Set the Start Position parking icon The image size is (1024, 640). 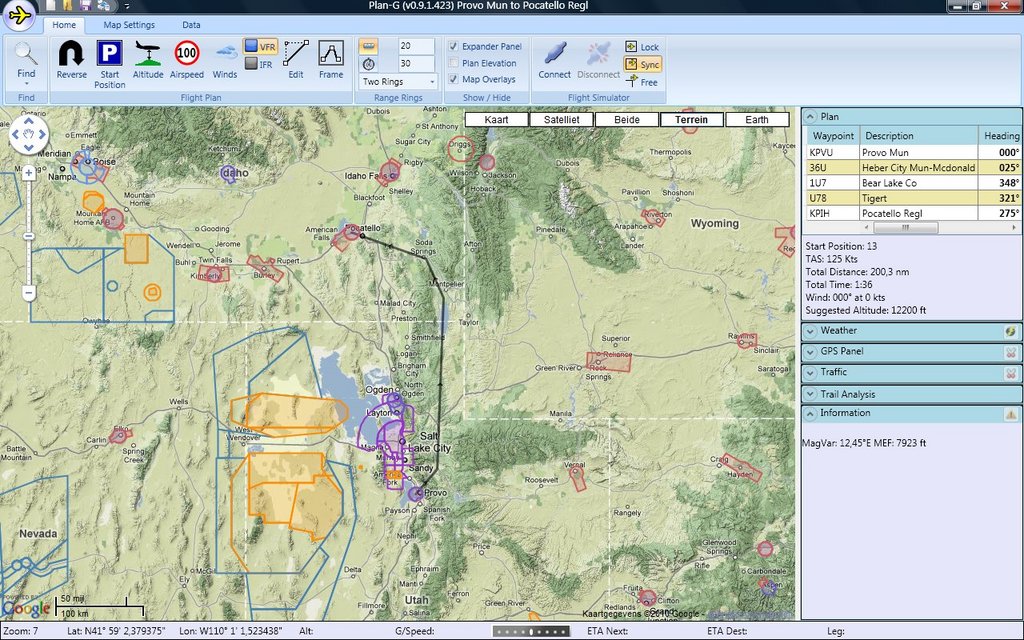click(x=109, y=55)
